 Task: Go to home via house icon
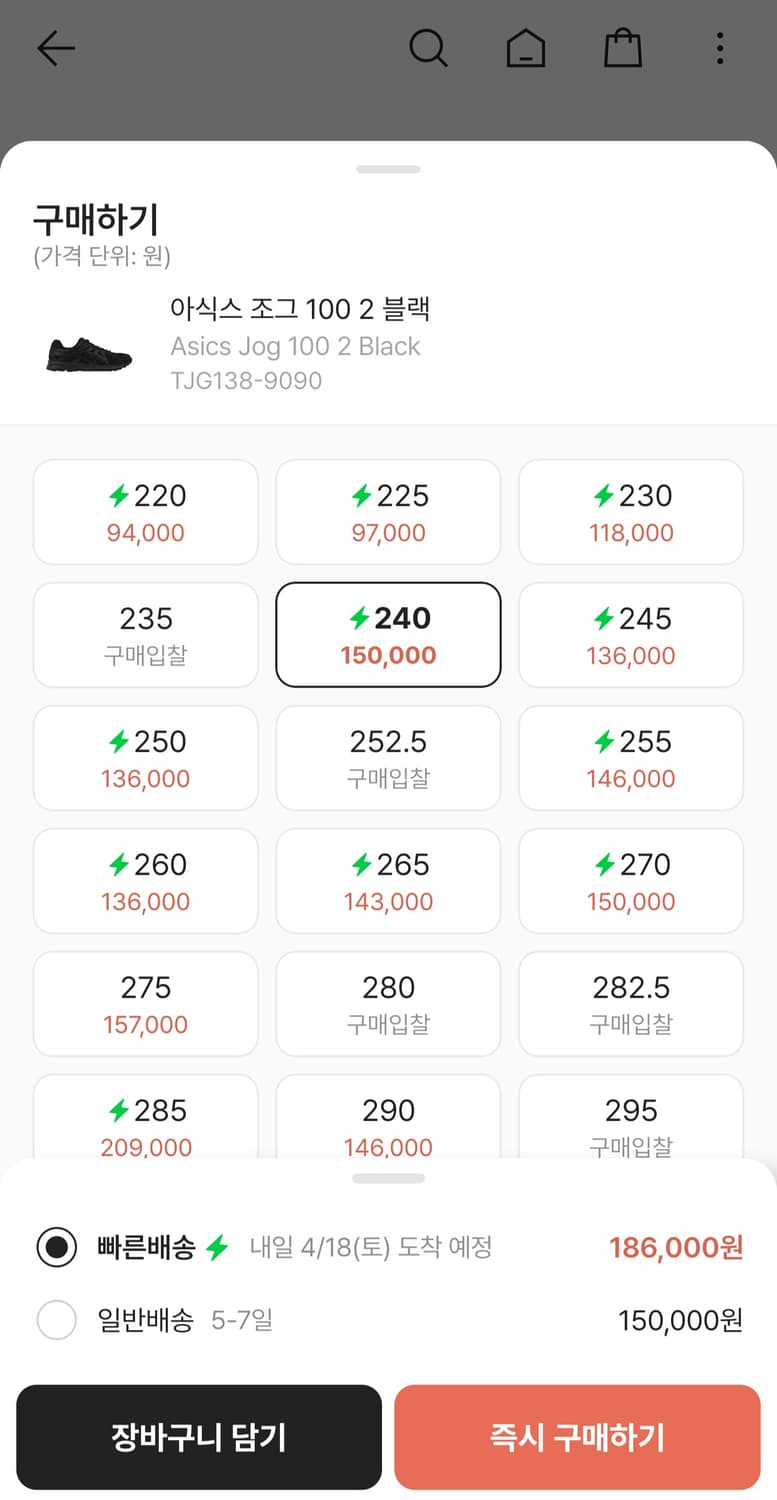click(x=525, y=48)
